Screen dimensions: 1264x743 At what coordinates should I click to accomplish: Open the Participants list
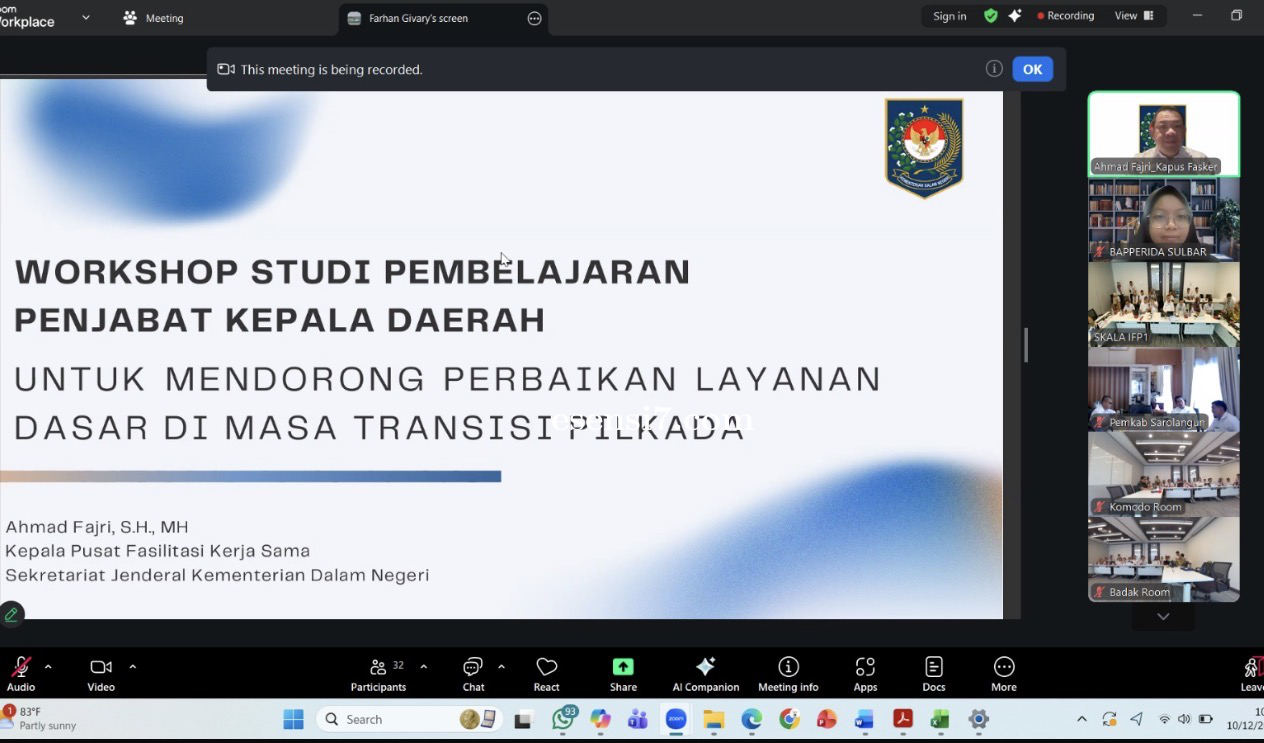coord(379,672)
